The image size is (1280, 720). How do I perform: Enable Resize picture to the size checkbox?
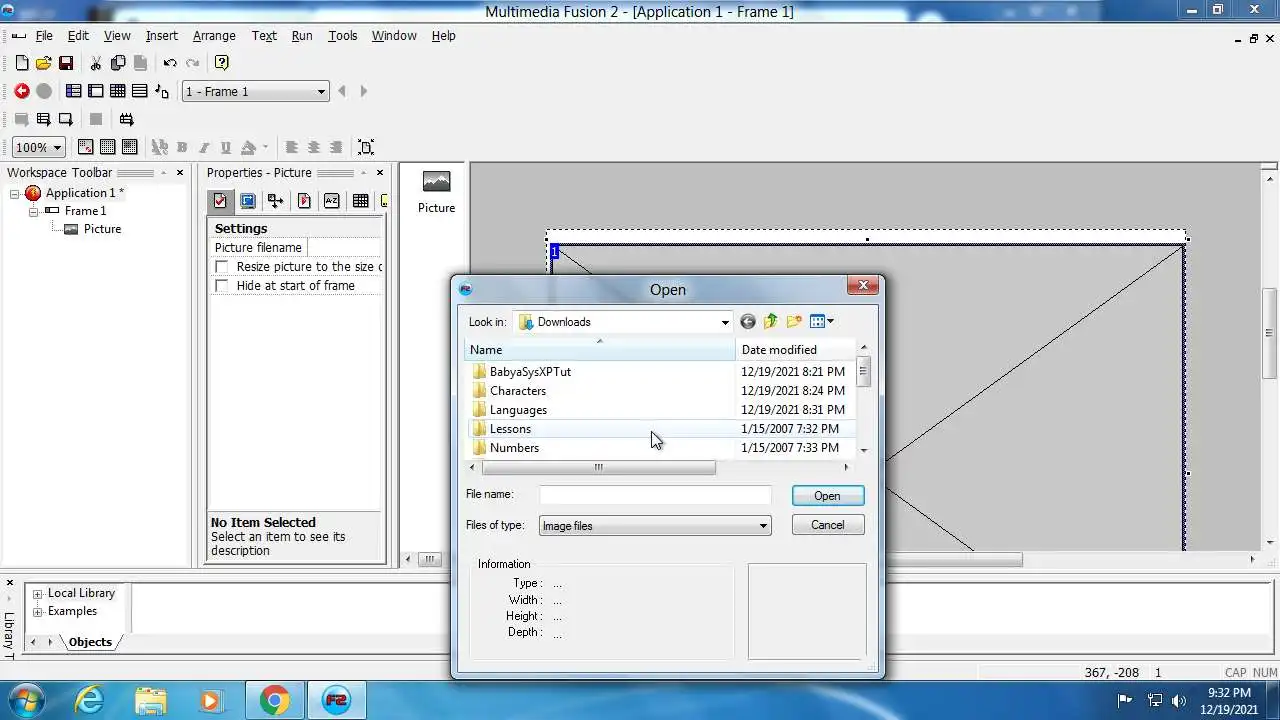coord(222,267)
